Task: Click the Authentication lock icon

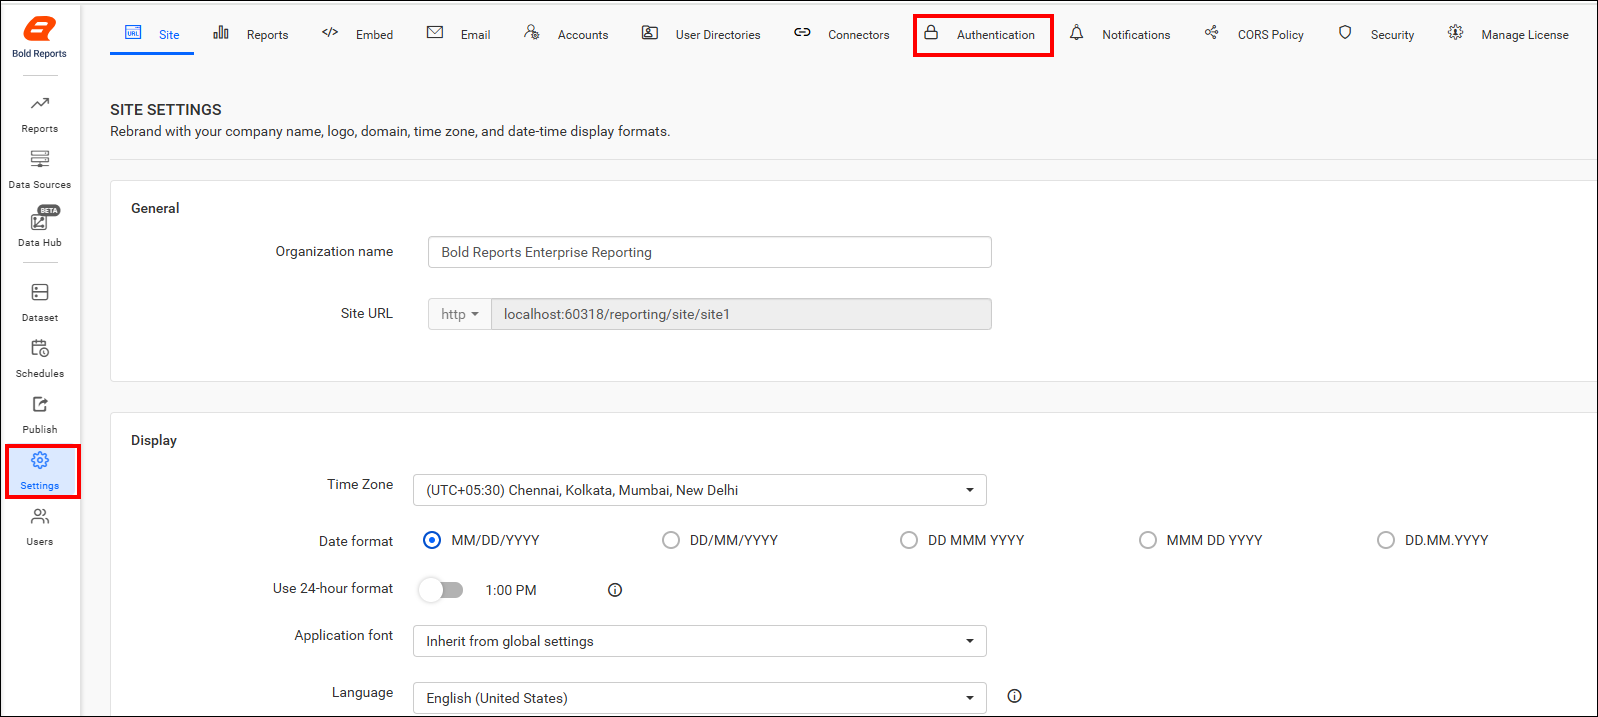Action: click(x=931, y=33)
